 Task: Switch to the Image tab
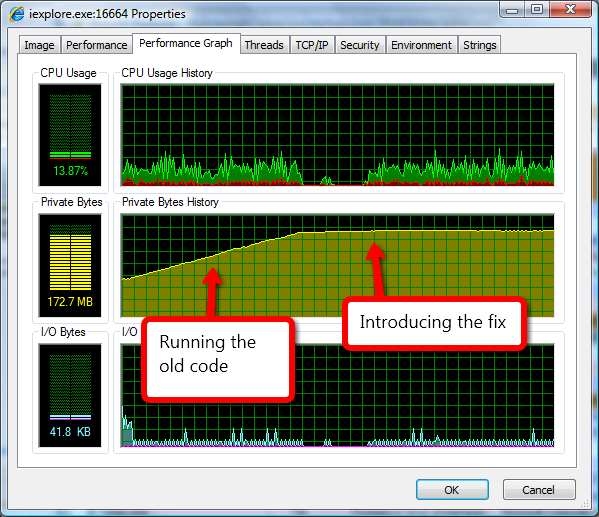(x=39, y=45)
